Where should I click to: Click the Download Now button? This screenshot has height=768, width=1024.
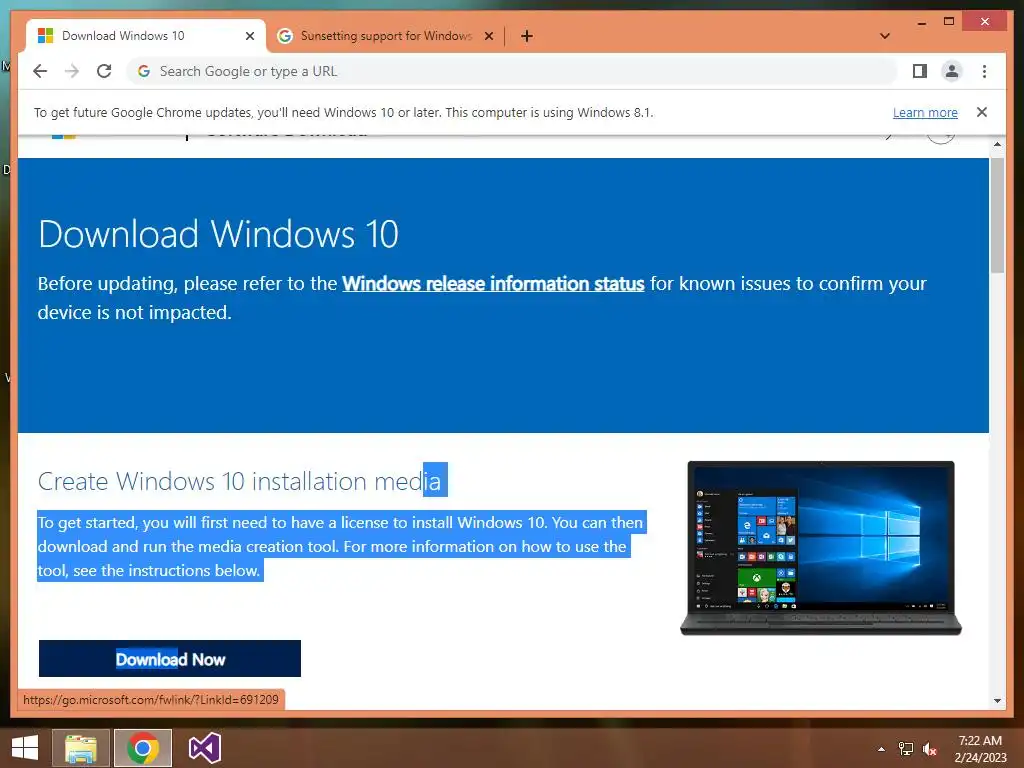[170, 658]
